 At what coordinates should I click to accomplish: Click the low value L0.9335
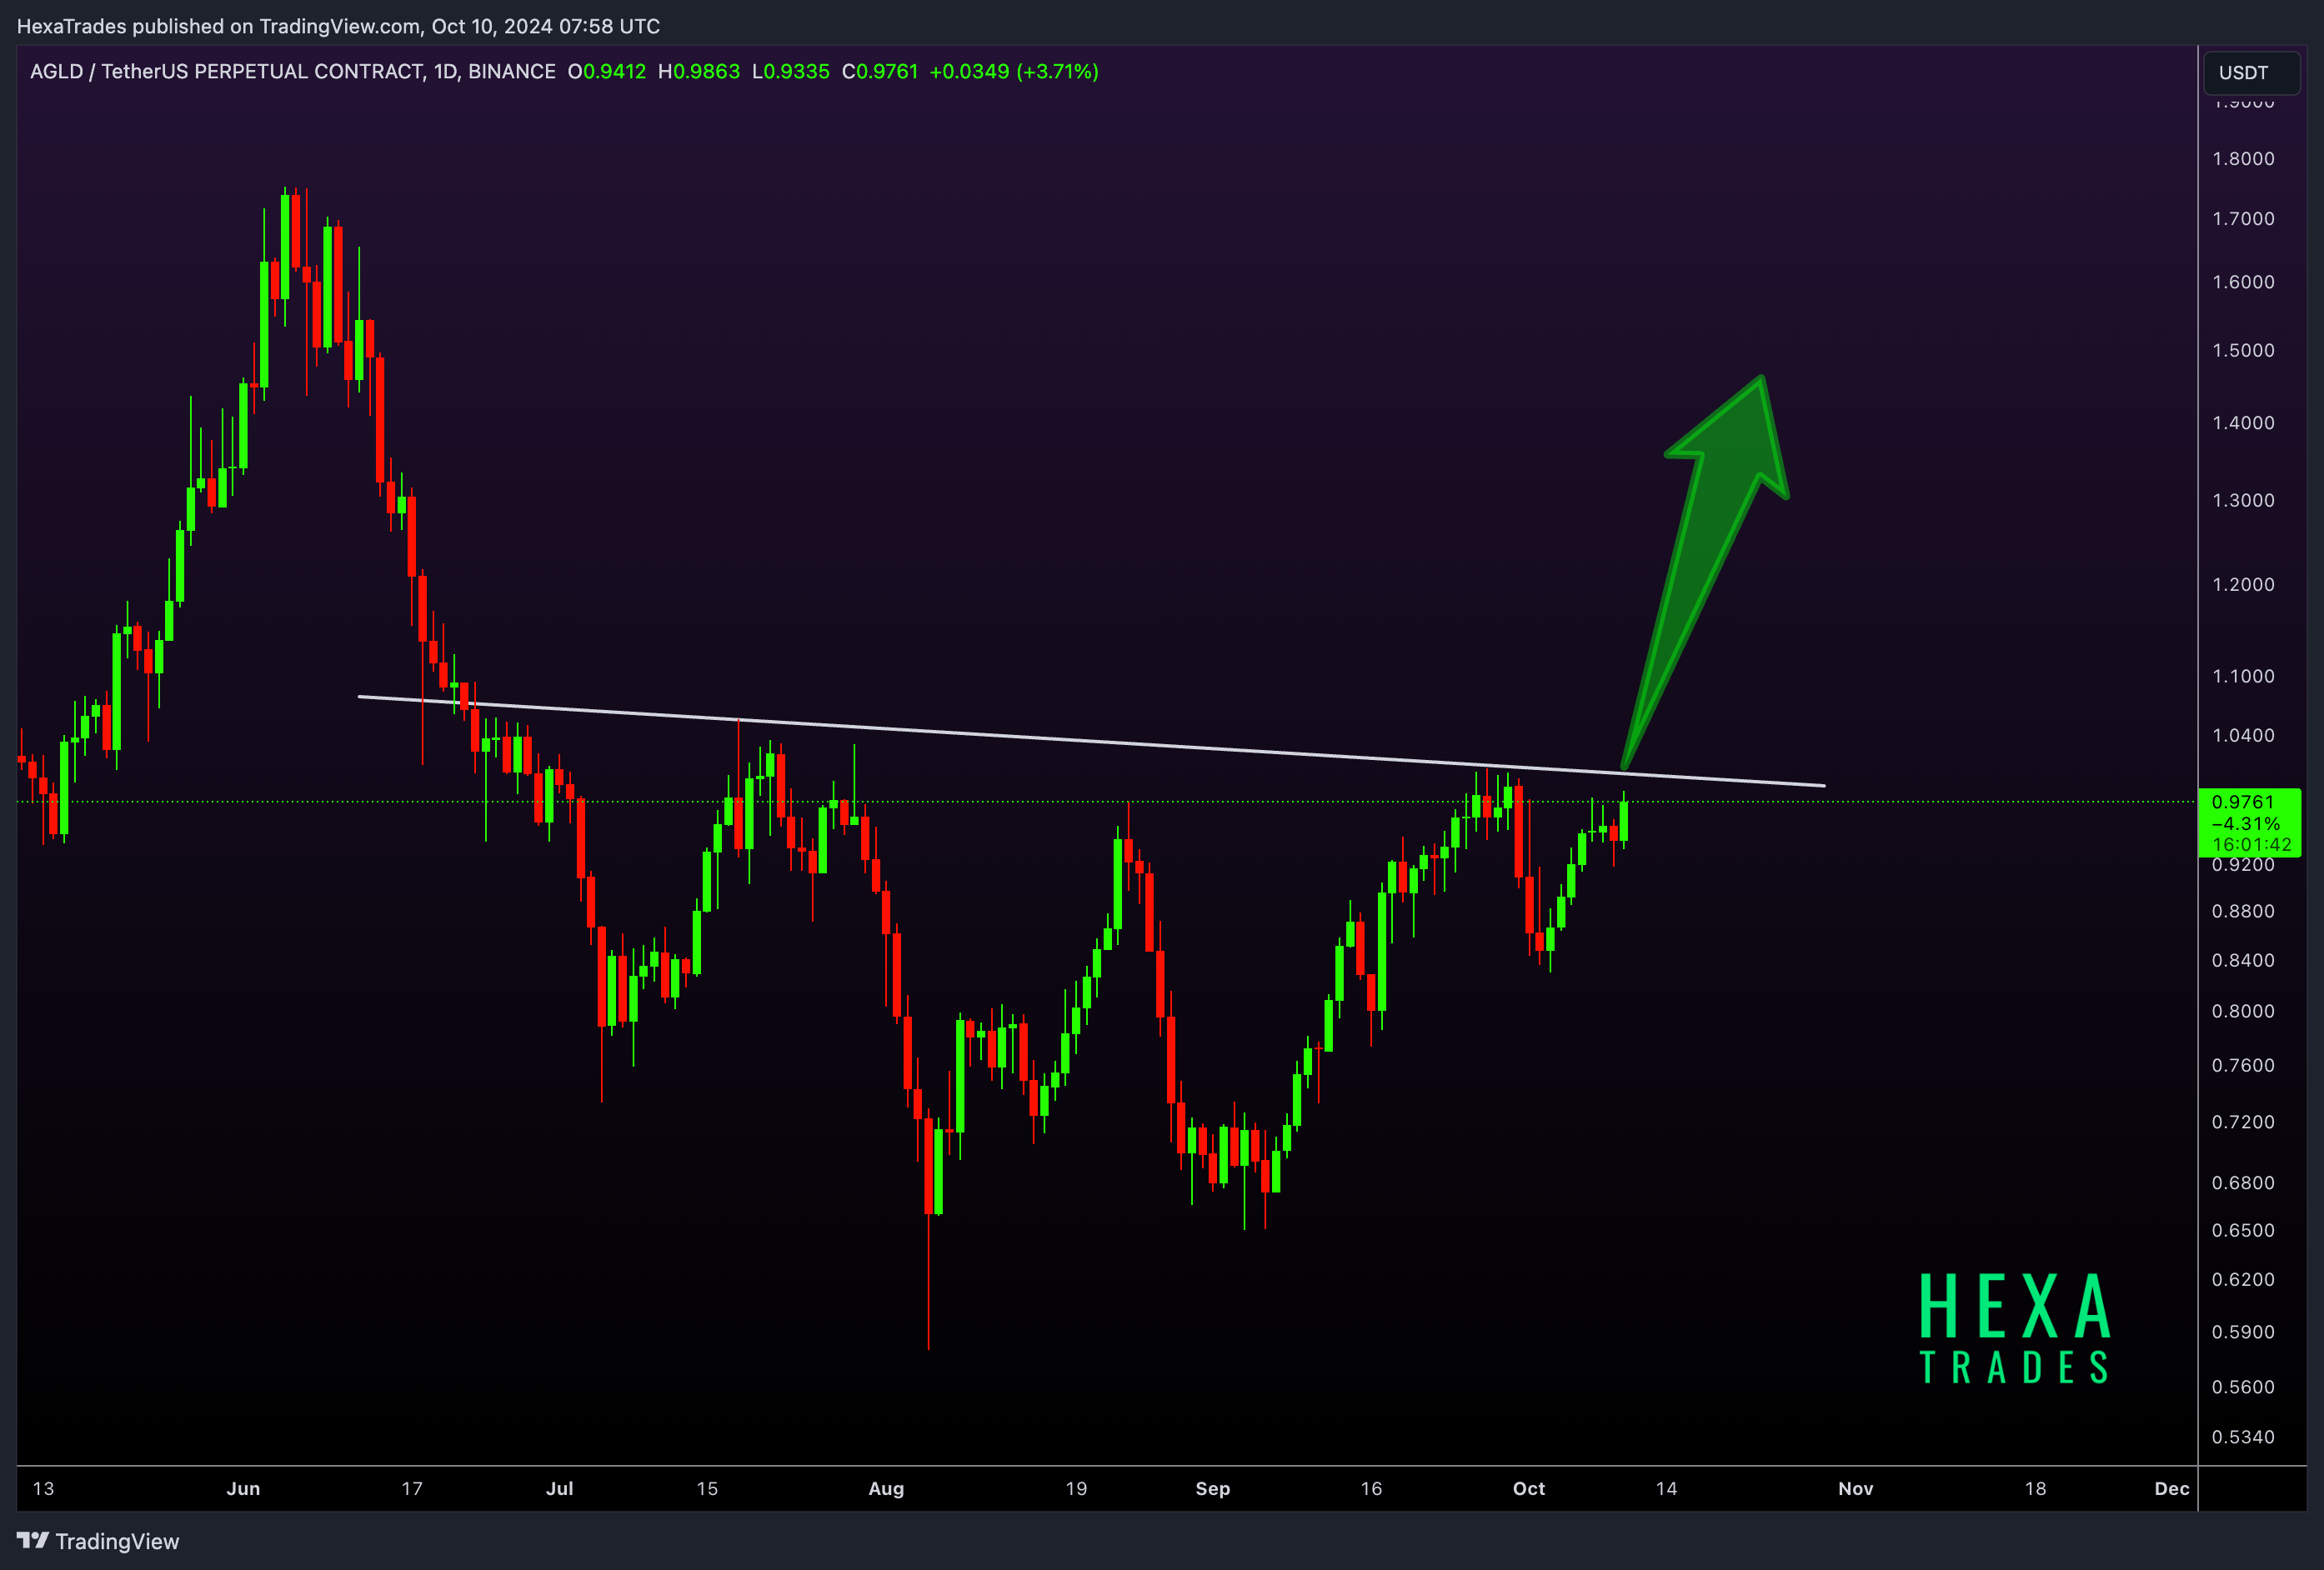[791, 71]
